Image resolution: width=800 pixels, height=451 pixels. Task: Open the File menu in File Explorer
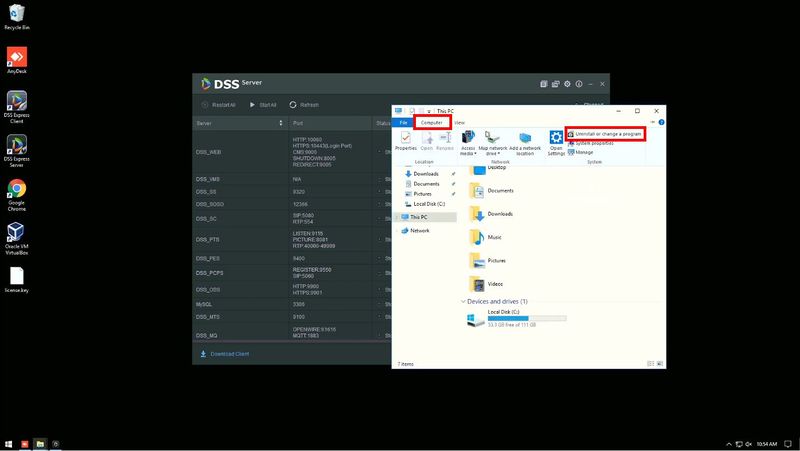pyautogui.click(x=403, y=122)
